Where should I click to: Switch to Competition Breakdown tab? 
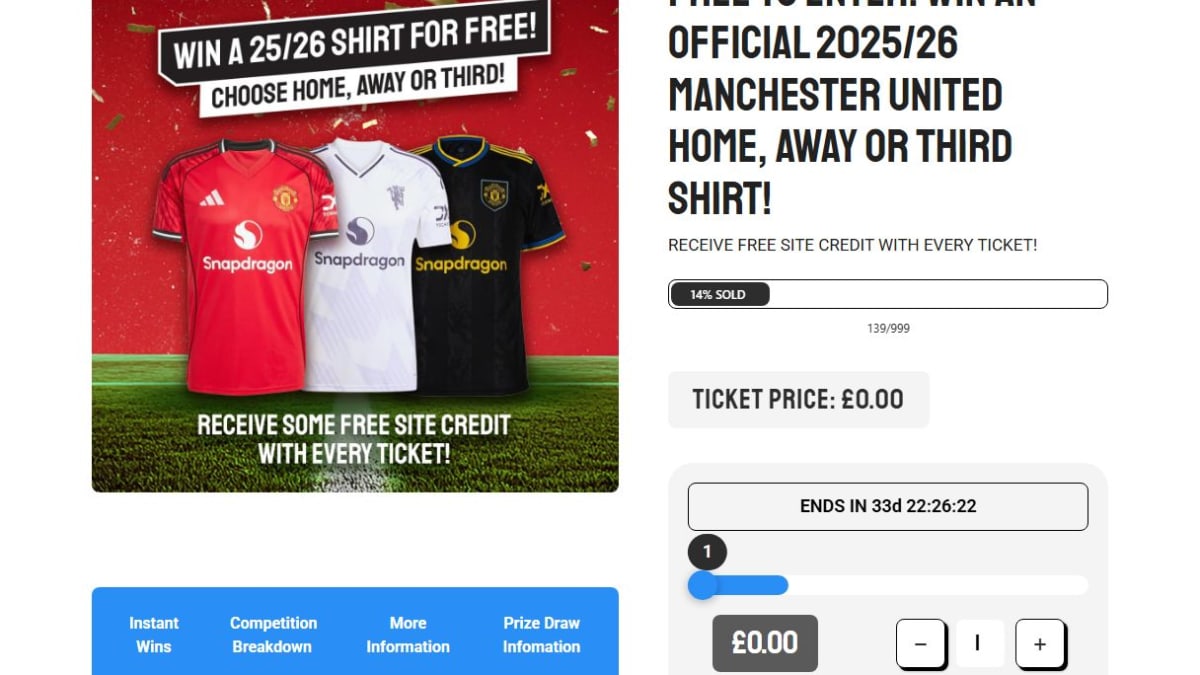pyautogui.click(x=273, y=634)
